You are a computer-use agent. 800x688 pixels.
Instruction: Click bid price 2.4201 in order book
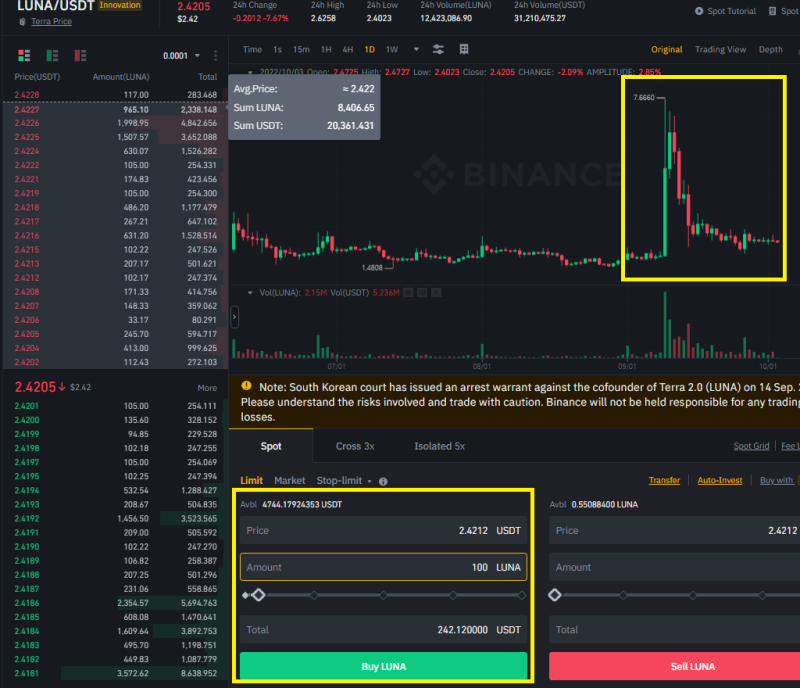pos(27,406)
